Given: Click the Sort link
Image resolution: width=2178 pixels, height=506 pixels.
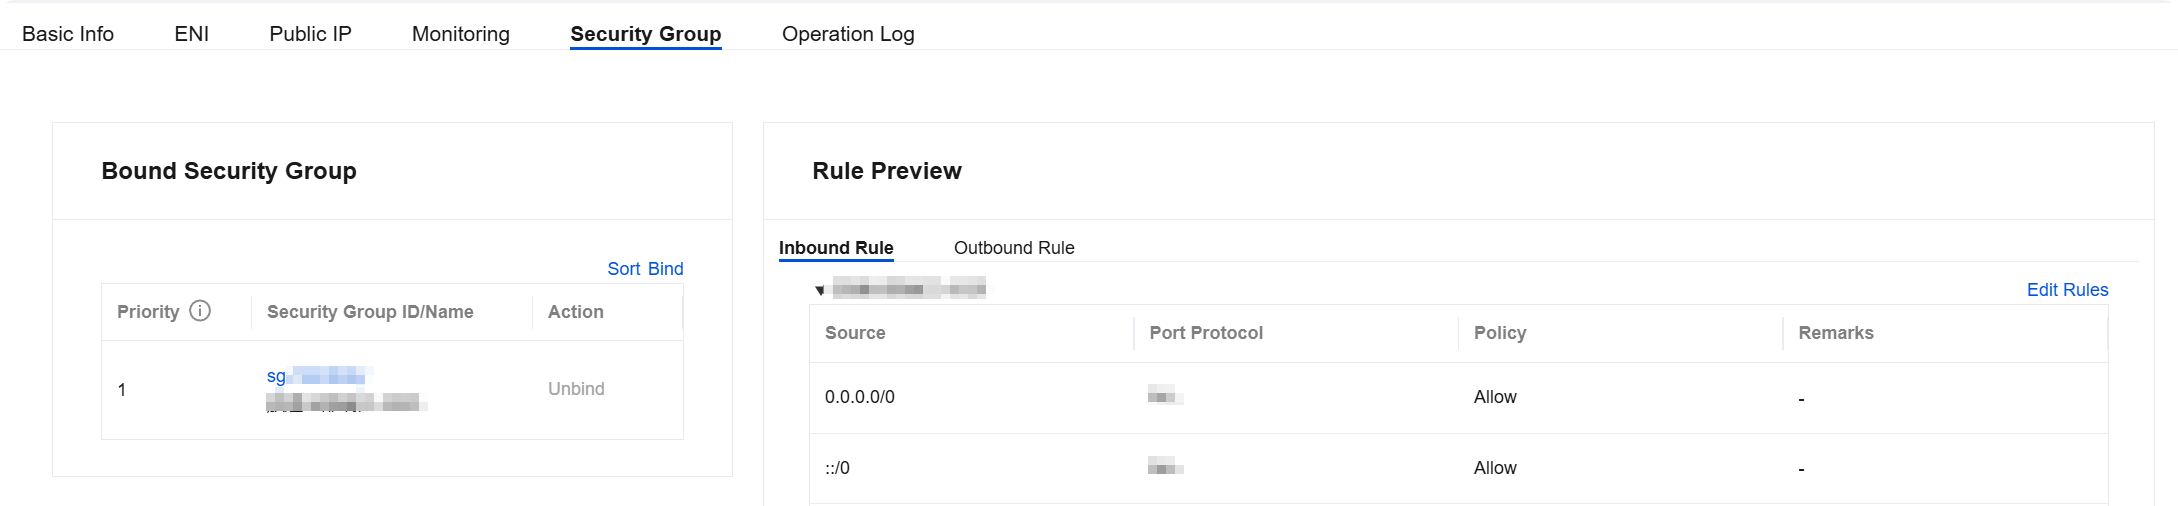Looking at the screenshot, I should 624,269.
